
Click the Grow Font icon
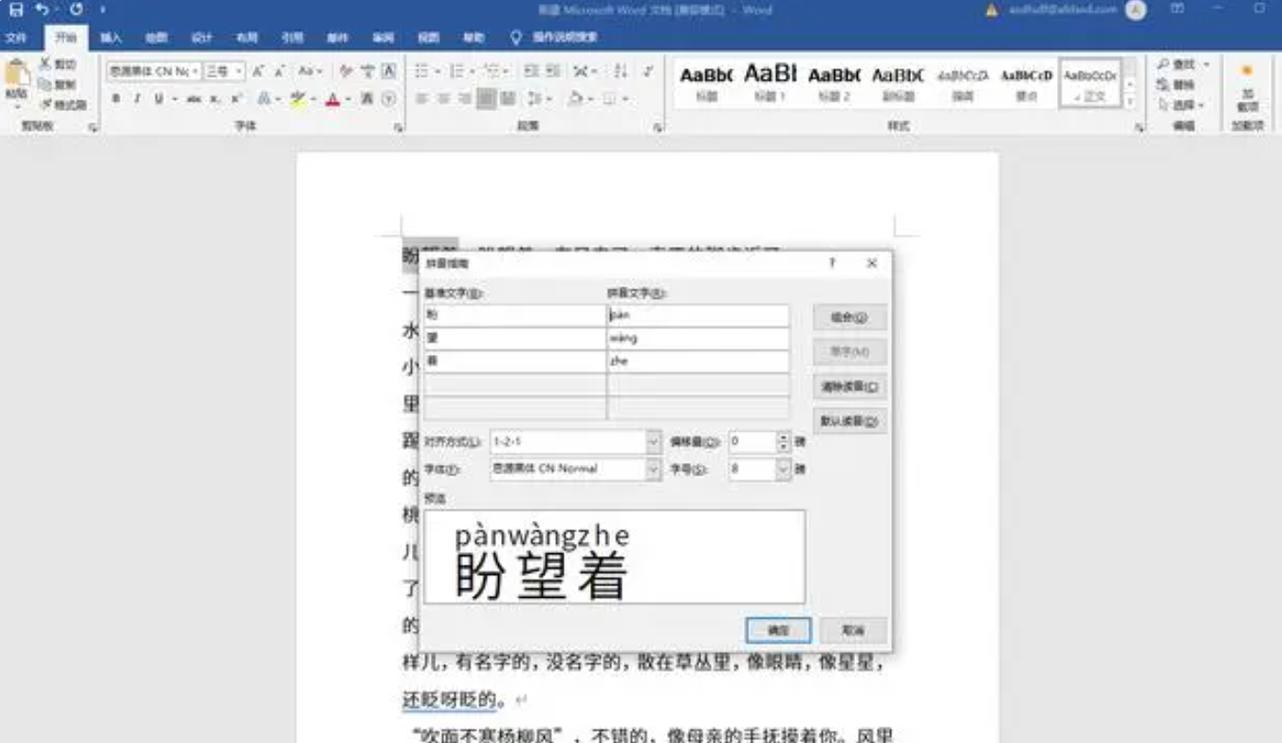(x=258, y=71)
